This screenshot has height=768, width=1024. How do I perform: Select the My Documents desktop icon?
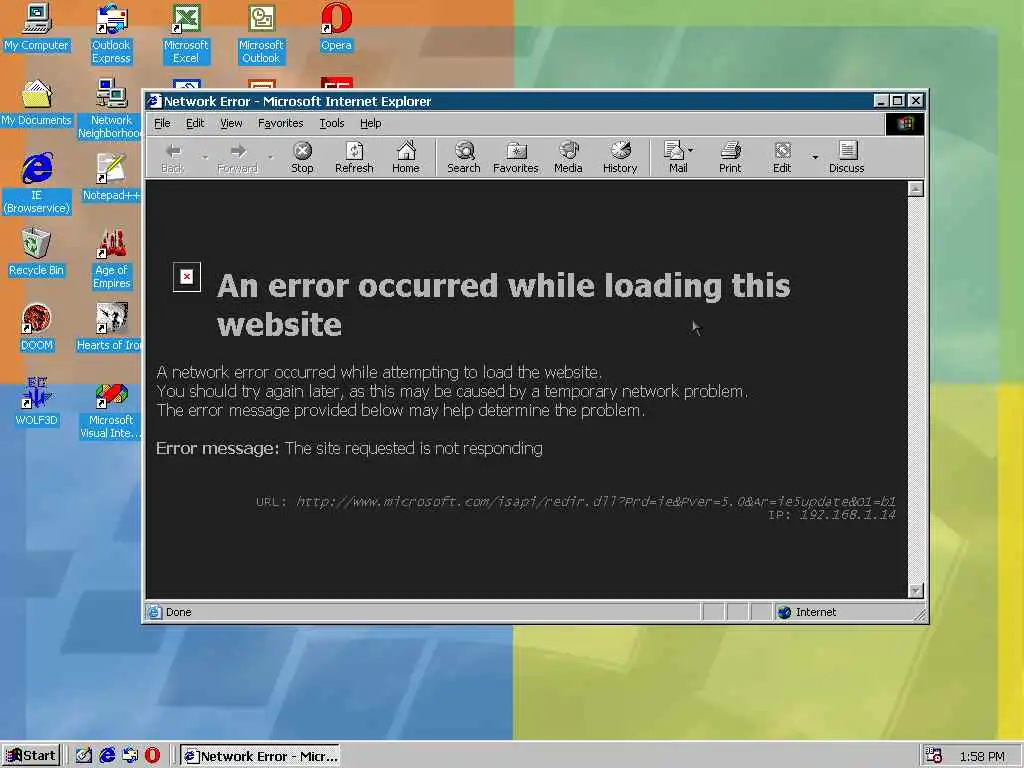pyautogui.click(x=37, y=103)
